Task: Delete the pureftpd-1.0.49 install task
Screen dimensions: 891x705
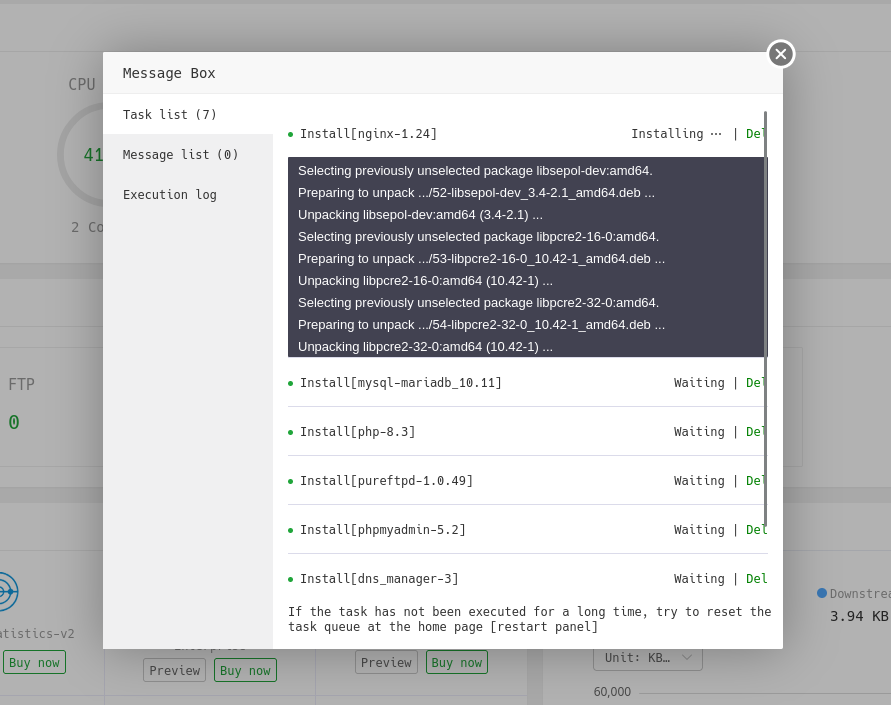Action: point(756,481)
